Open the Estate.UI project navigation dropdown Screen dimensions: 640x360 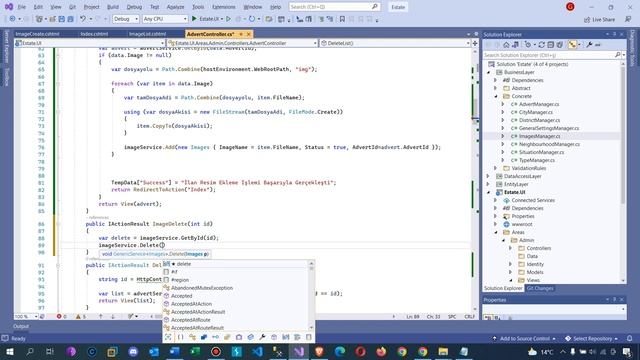tap(90, 43)
